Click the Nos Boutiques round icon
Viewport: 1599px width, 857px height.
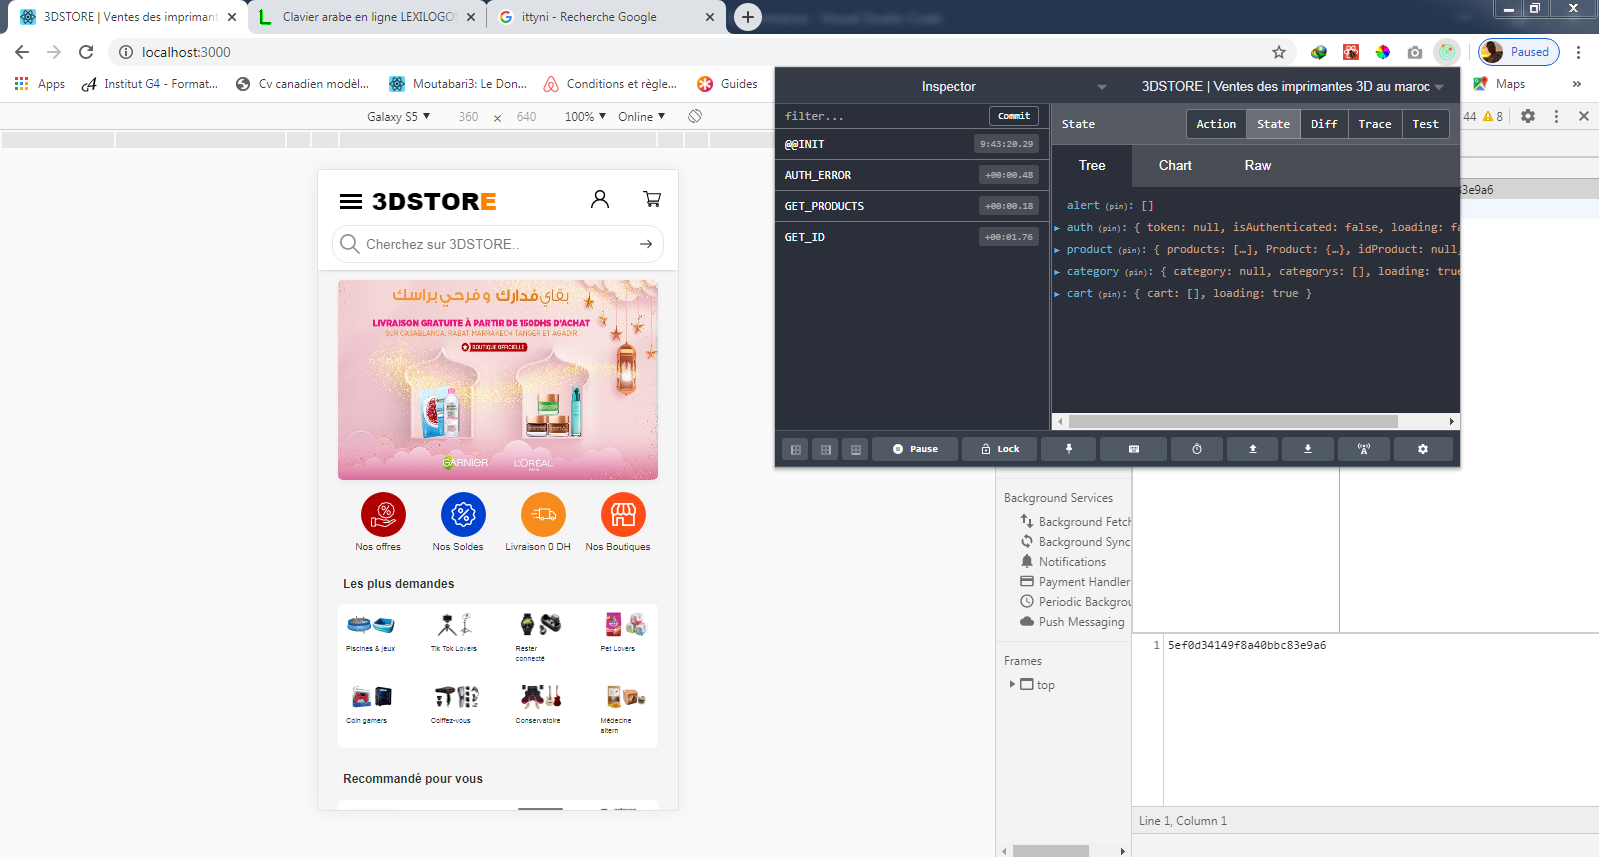coord(623,515)
